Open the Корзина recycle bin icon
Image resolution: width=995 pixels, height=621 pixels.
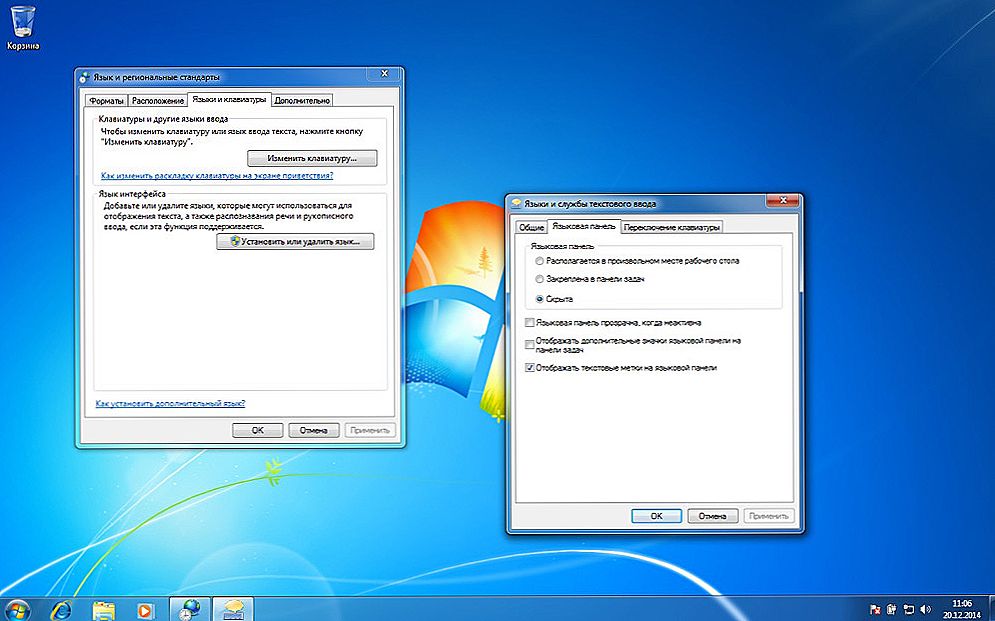coord(23,27)
